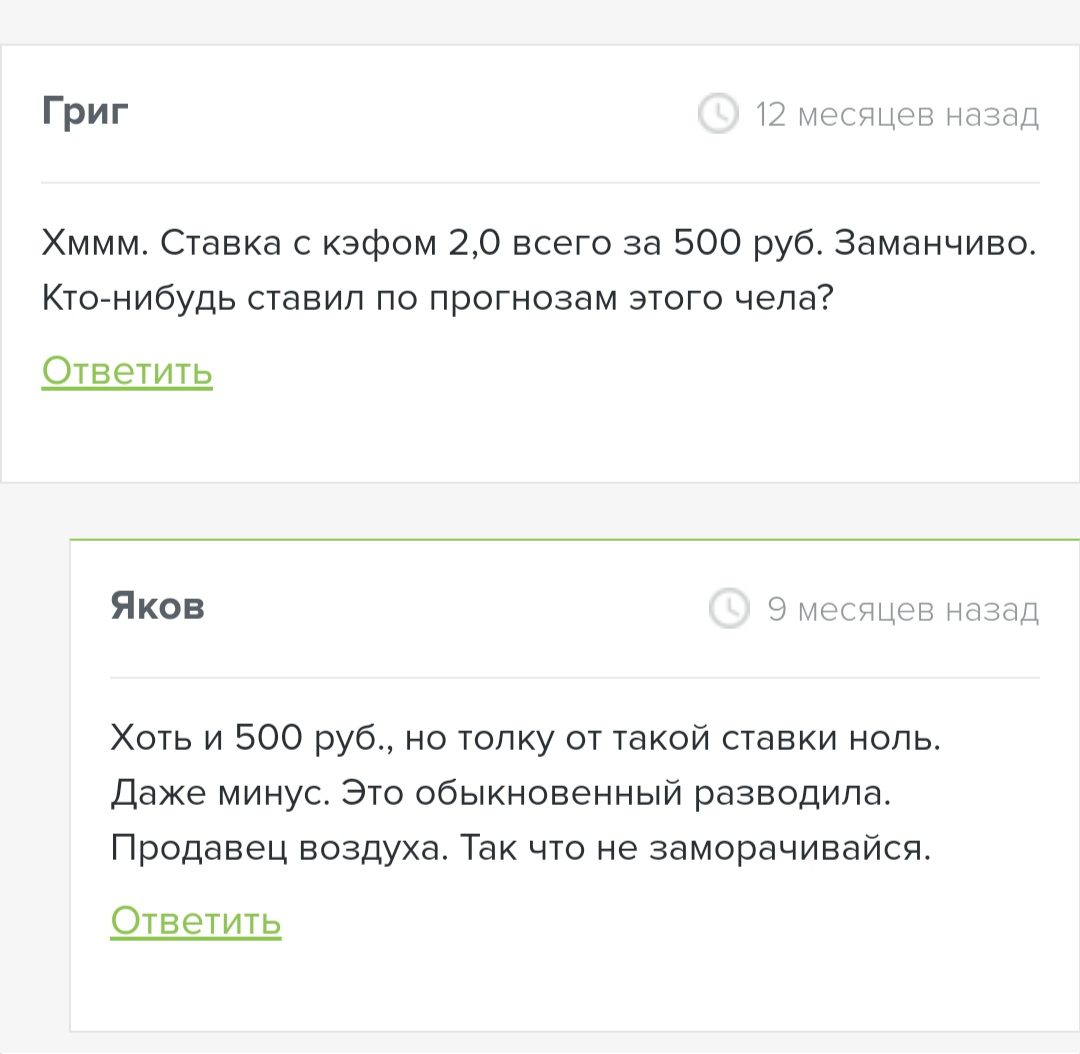
Task: Select the username 'Яков'
Action: [x=157, y=606]
